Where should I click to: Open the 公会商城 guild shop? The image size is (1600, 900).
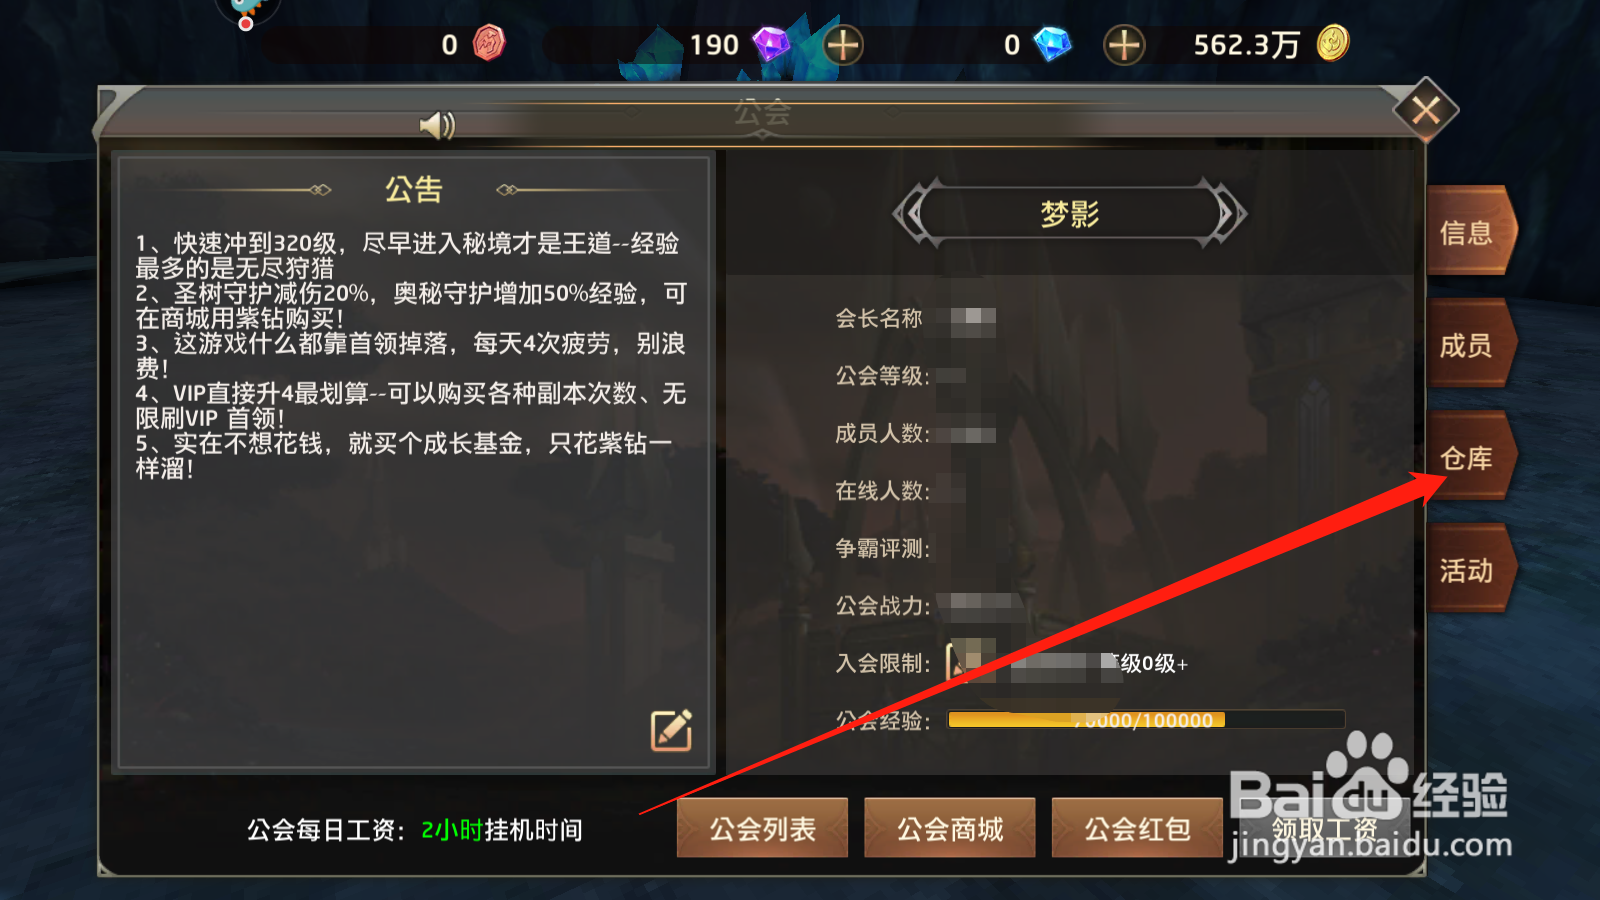tap(949, 829)
